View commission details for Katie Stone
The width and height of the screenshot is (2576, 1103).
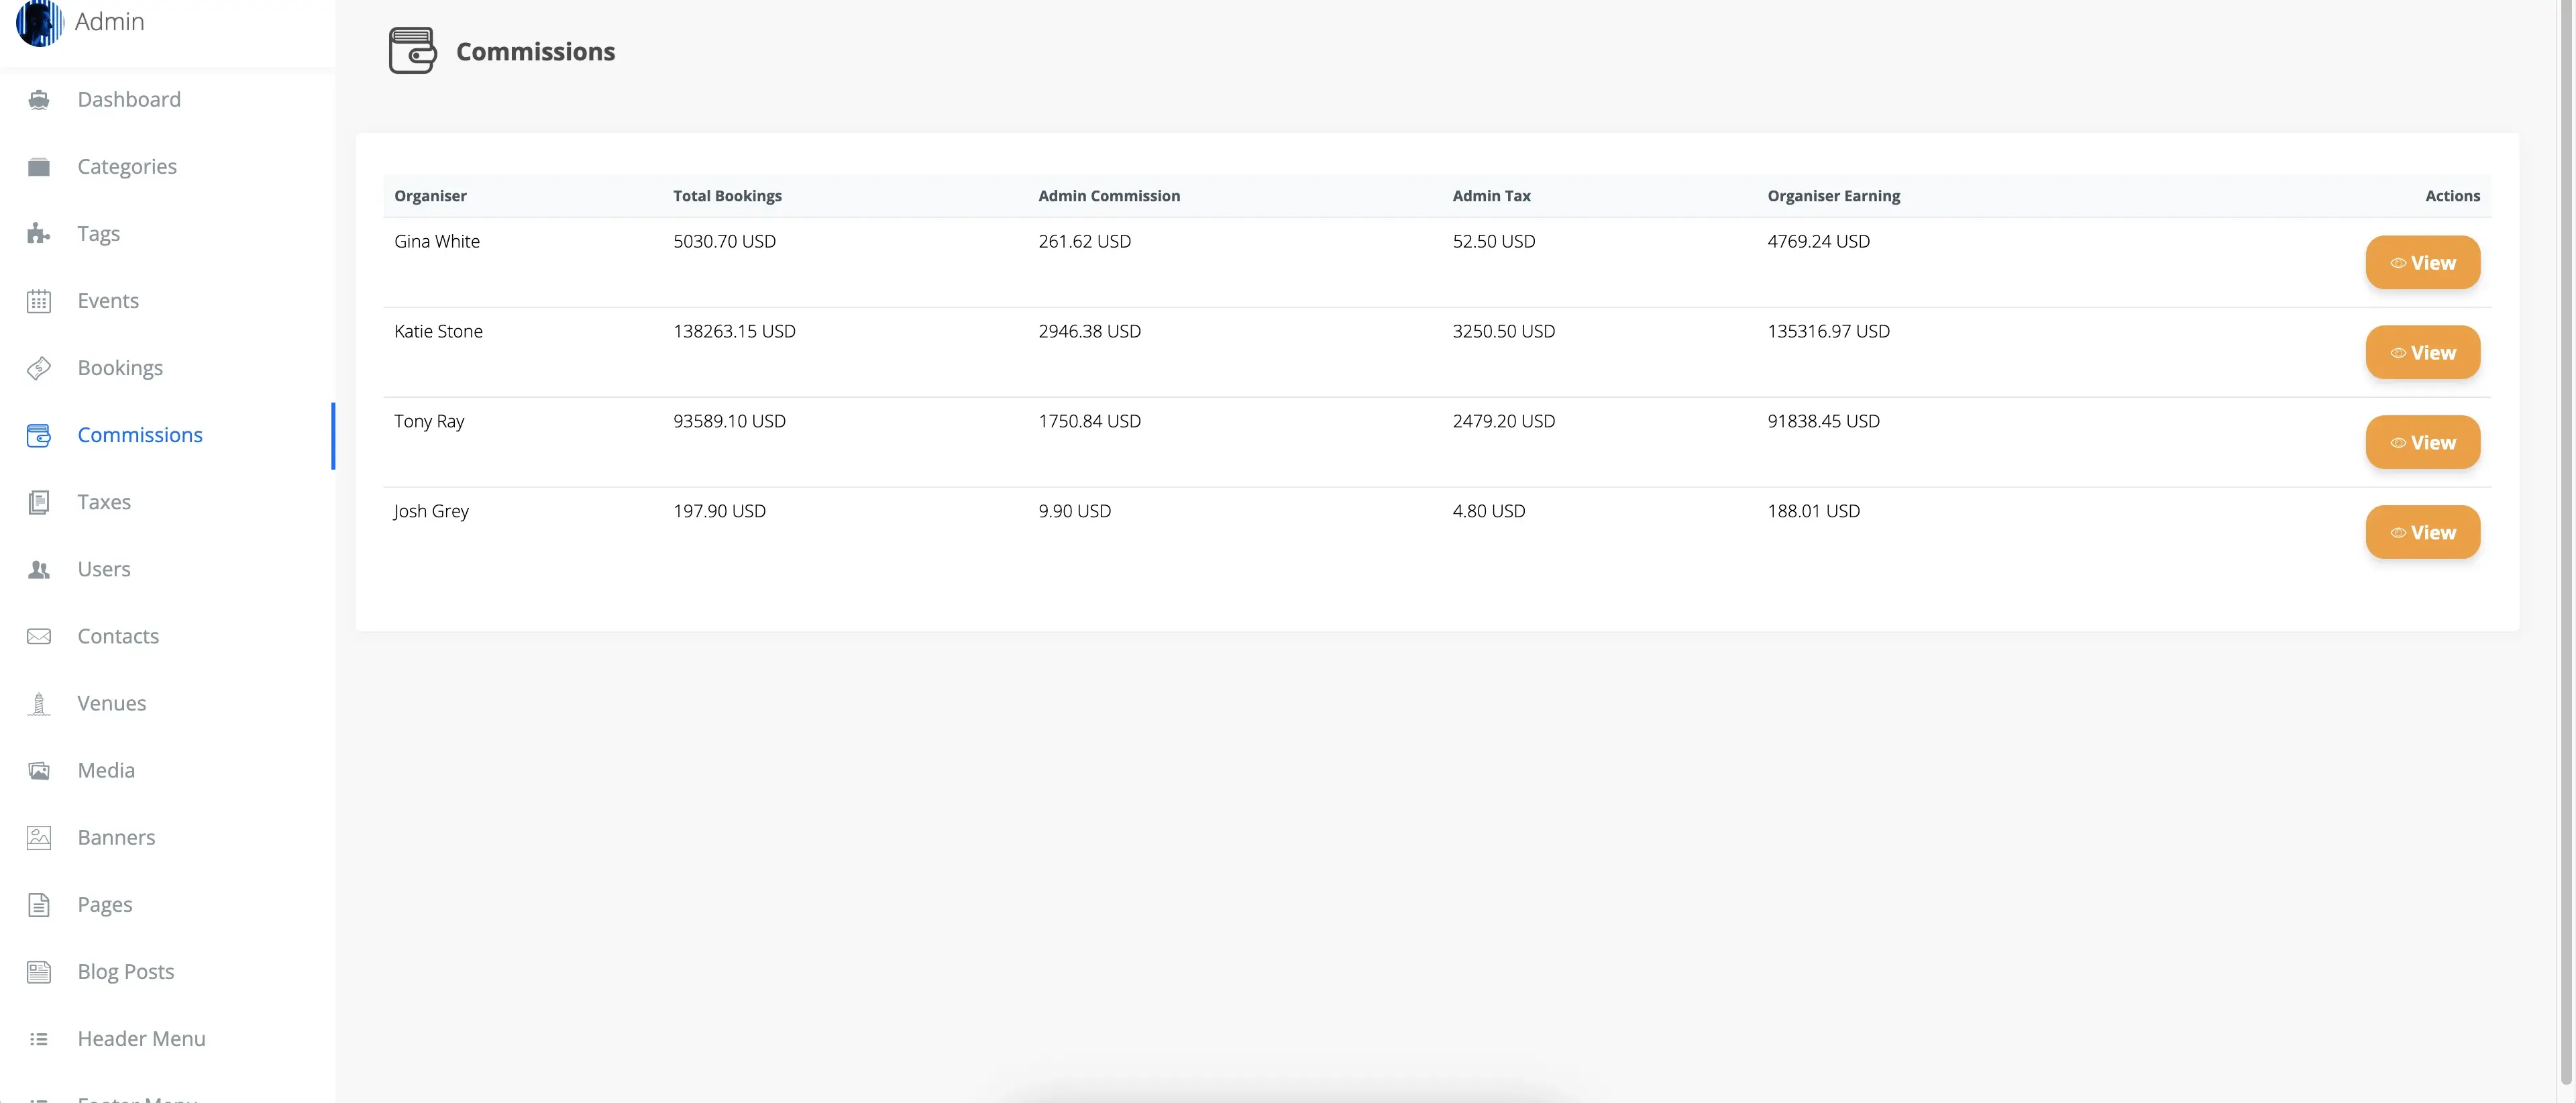pyautogui.click(x=2422, y=352)
